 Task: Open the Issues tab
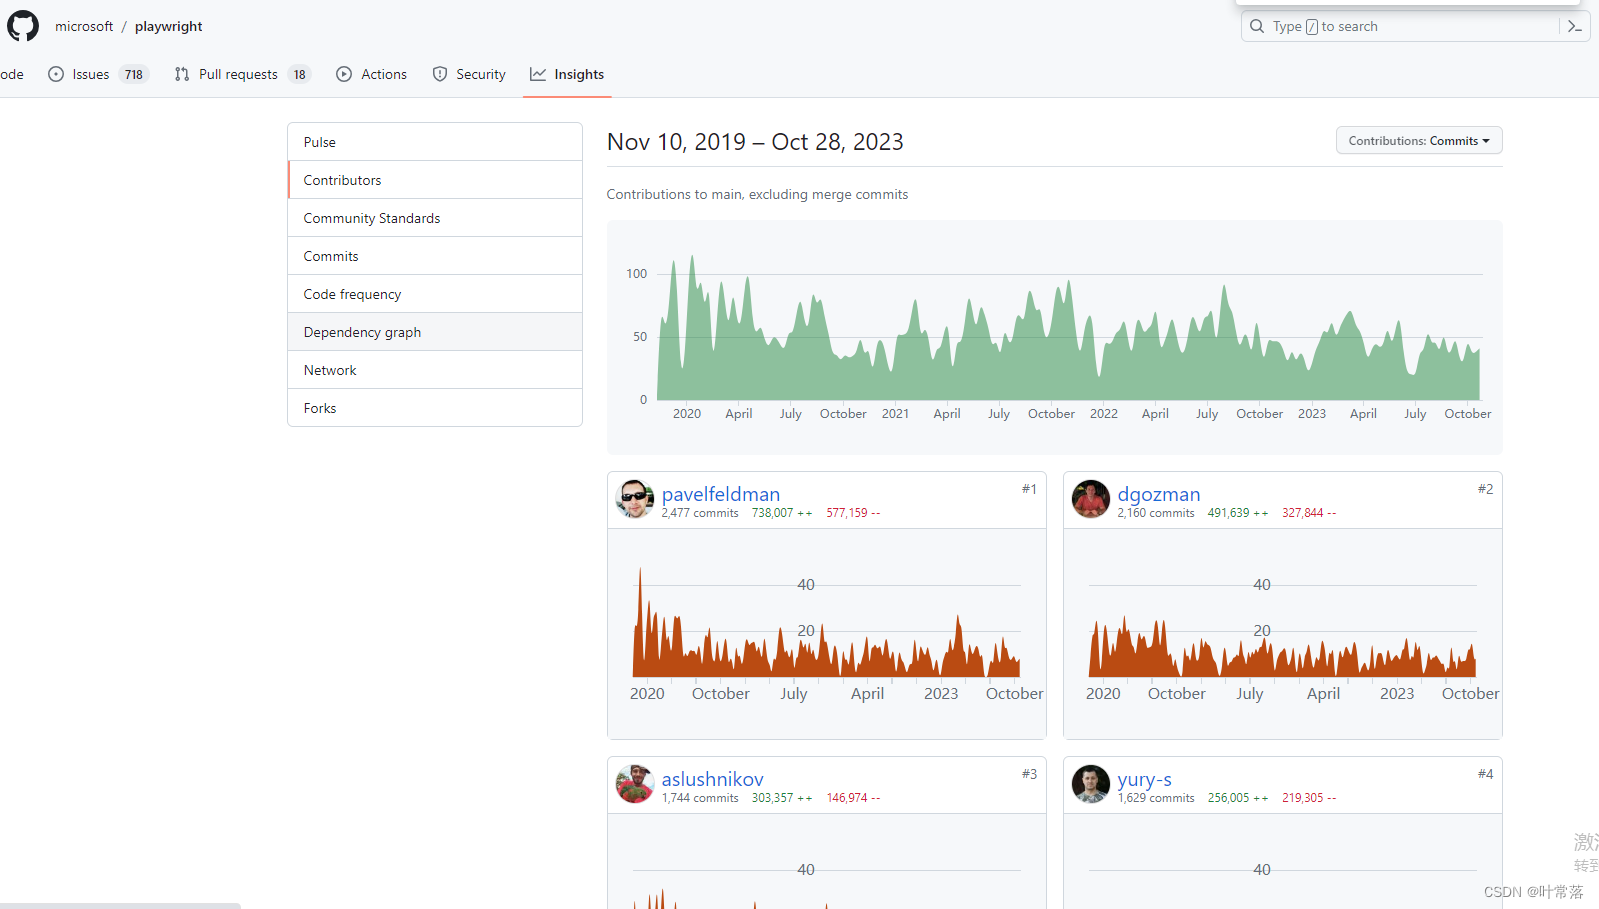[x=98, y=74]
